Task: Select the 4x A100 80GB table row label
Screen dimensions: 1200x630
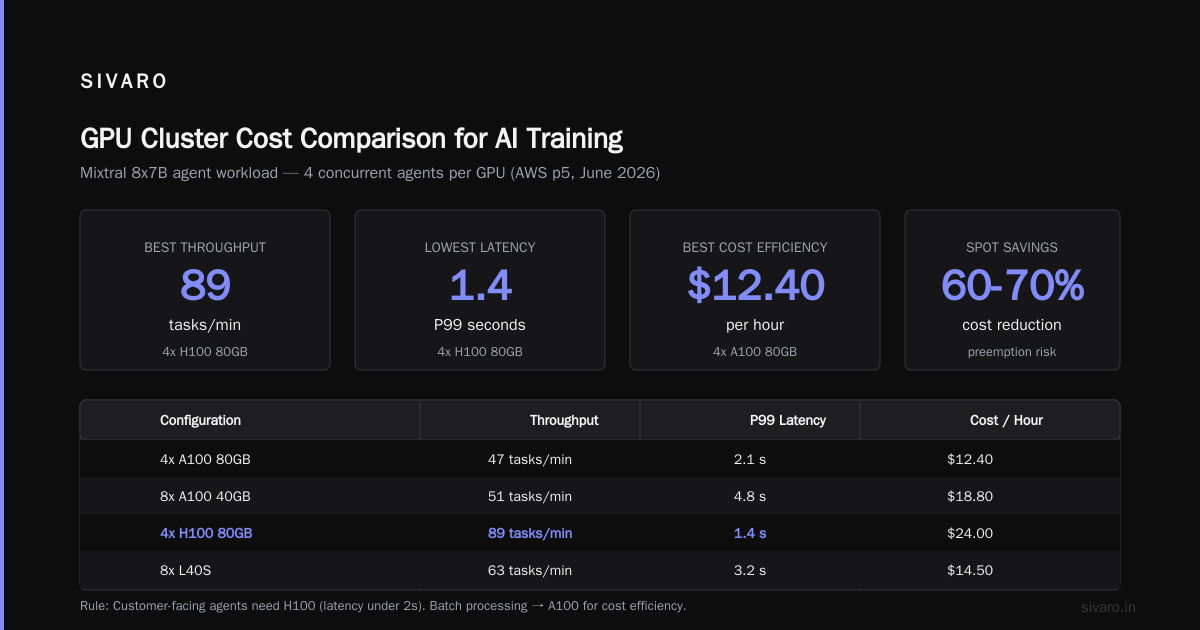Action: tap(205, 459)
